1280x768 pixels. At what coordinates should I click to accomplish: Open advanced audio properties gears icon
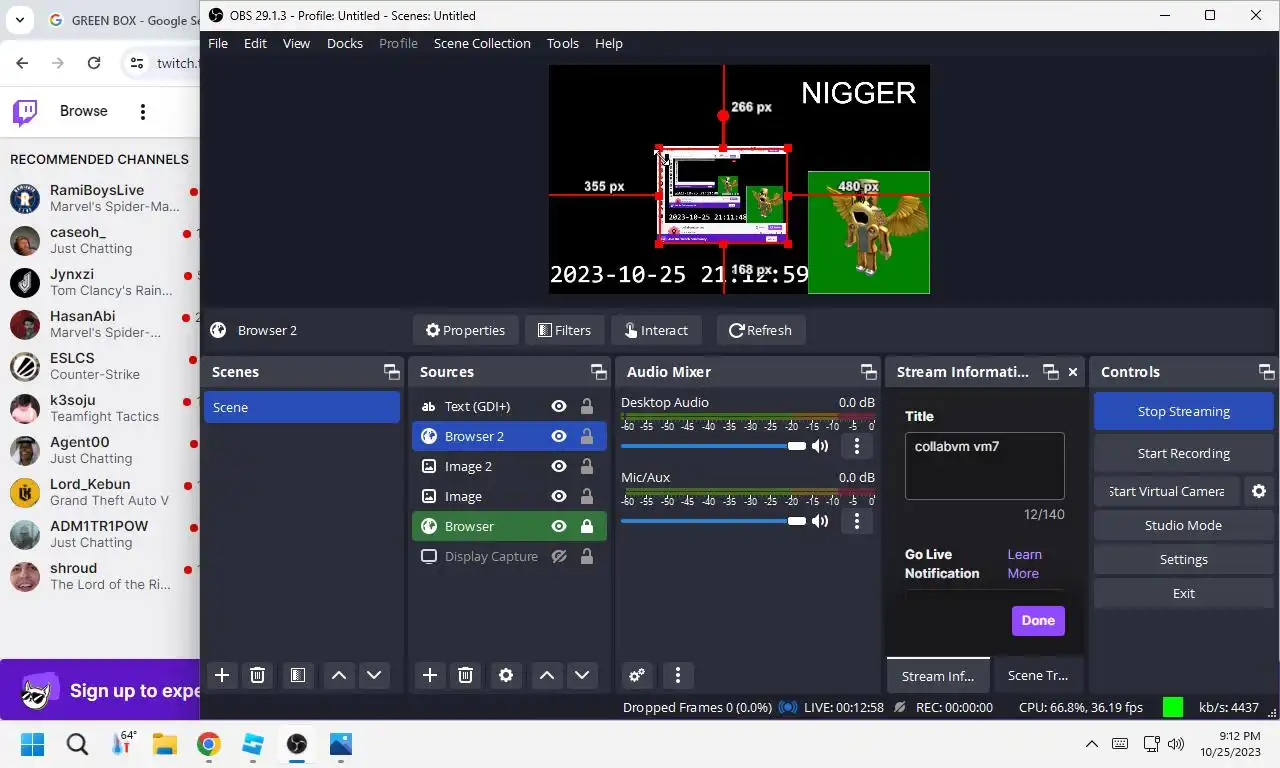click(x=636, y=675)
